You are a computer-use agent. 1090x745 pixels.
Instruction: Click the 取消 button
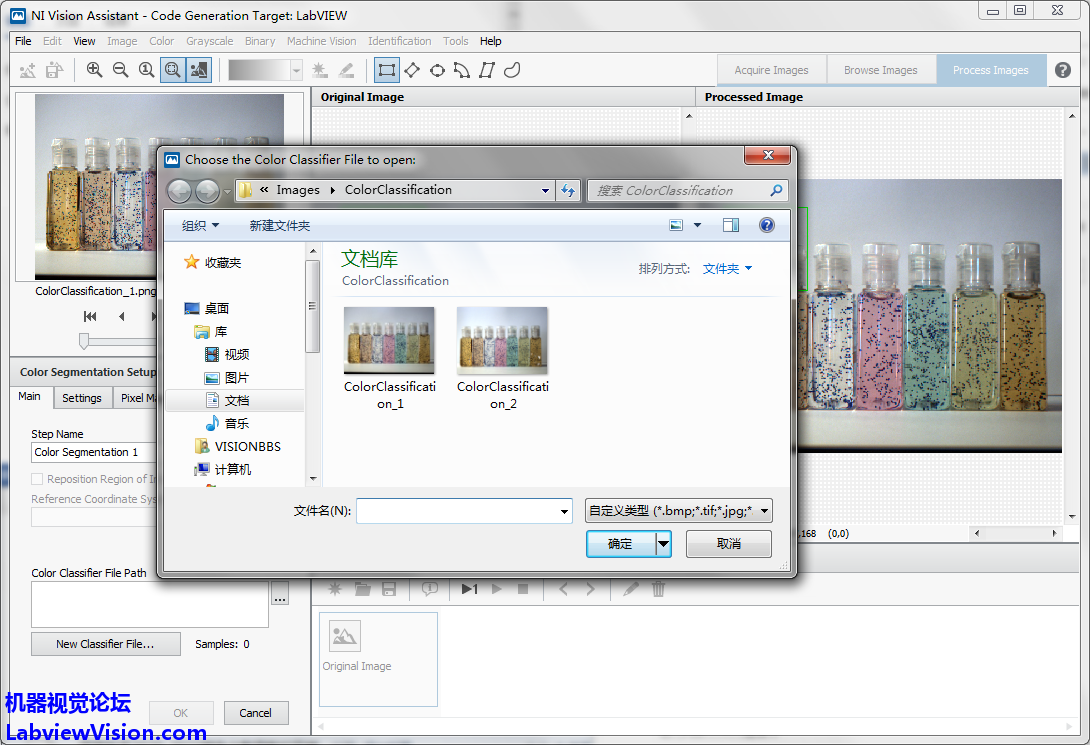tap(729, 544)
